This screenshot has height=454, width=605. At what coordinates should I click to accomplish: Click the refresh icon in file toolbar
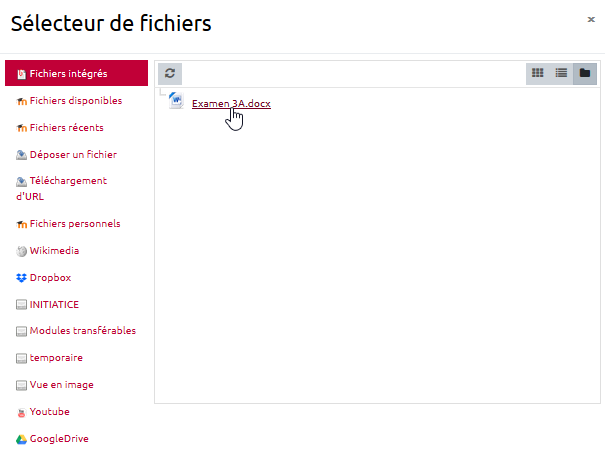pyautogui.click(x=170, y=73)
